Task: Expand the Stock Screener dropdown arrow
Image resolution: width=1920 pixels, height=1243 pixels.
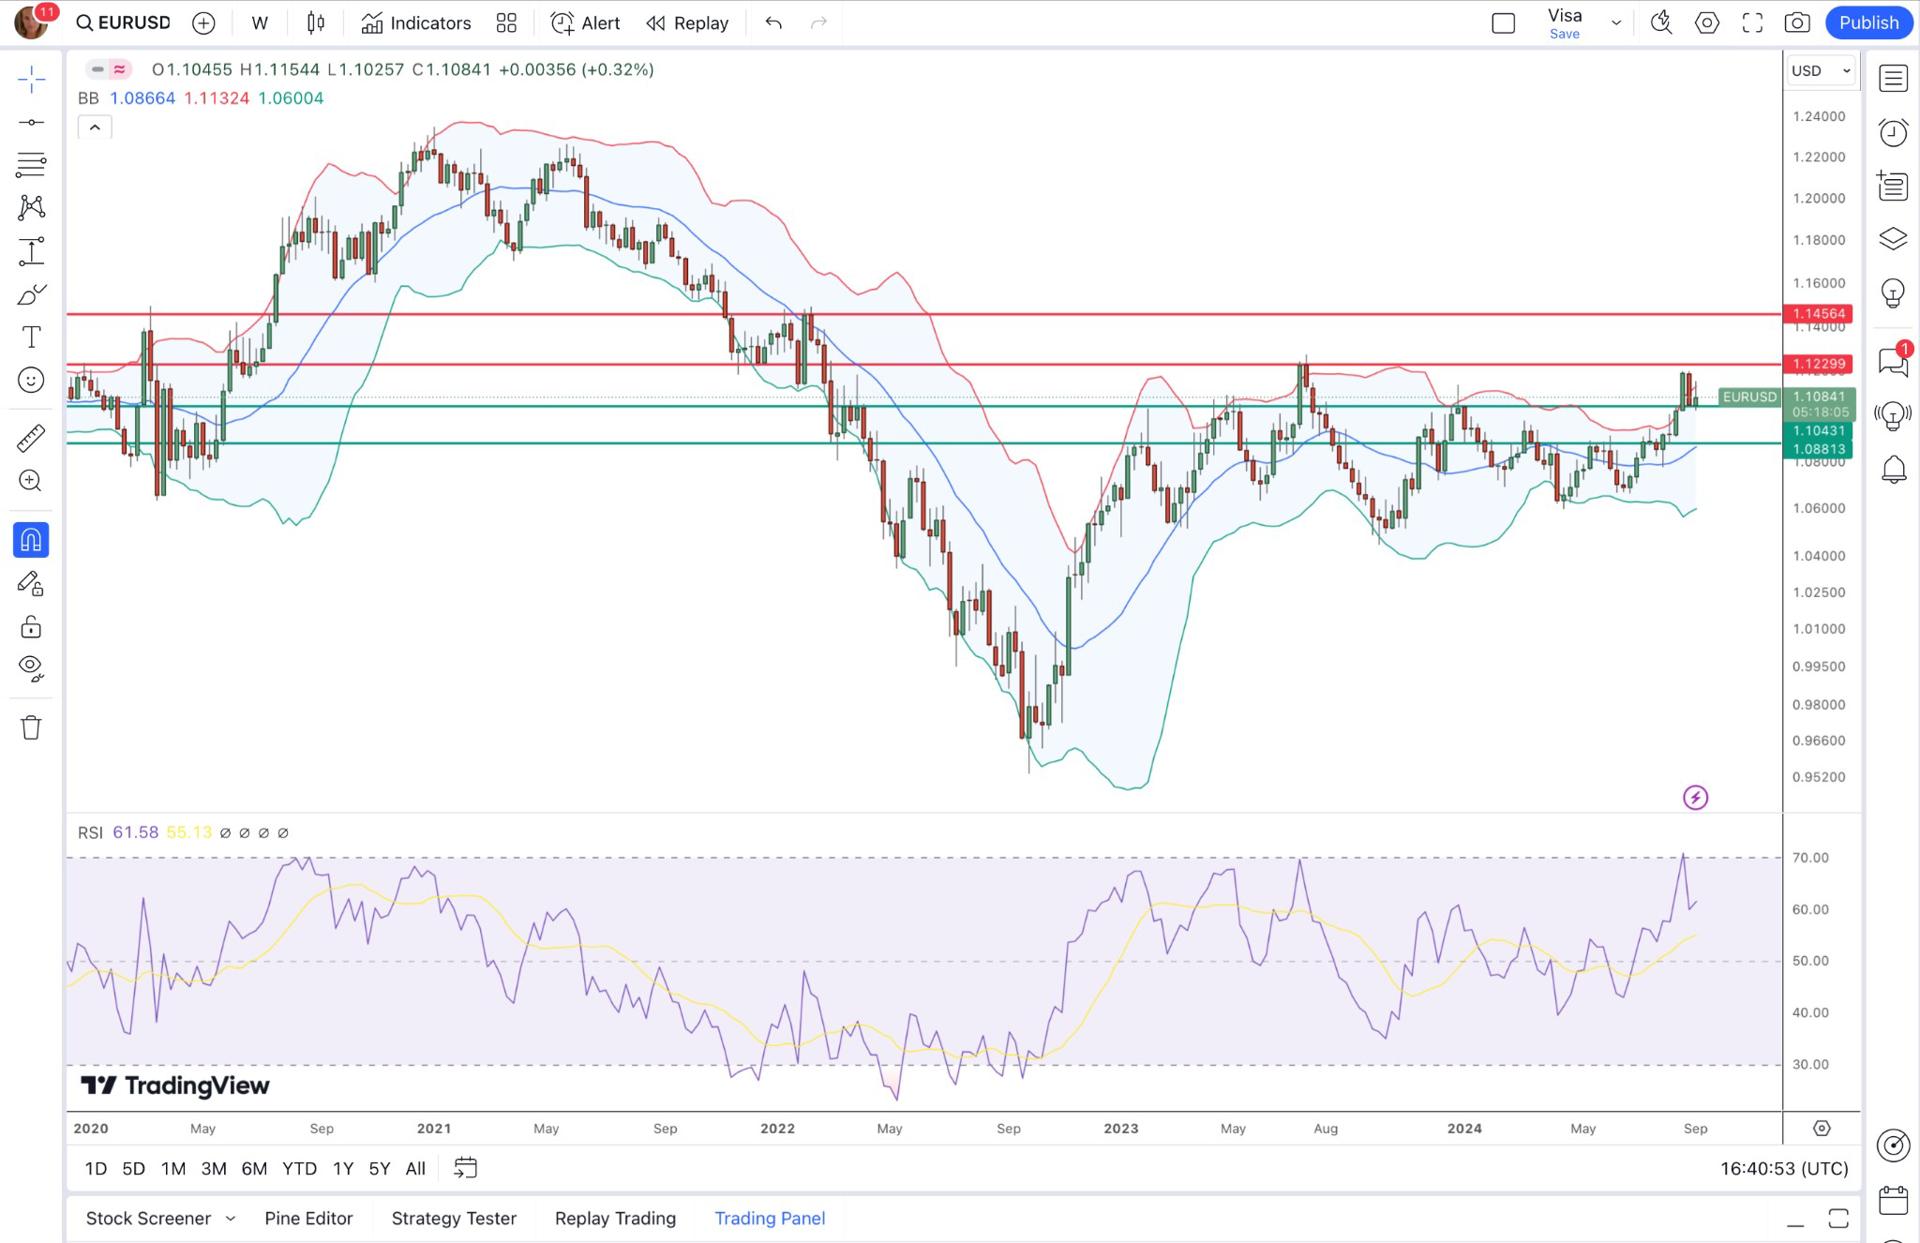Action: [232, 1218]
